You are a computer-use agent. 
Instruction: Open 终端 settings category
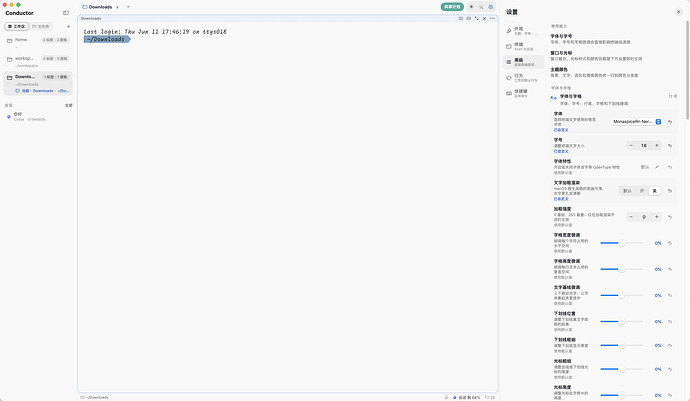523,46
